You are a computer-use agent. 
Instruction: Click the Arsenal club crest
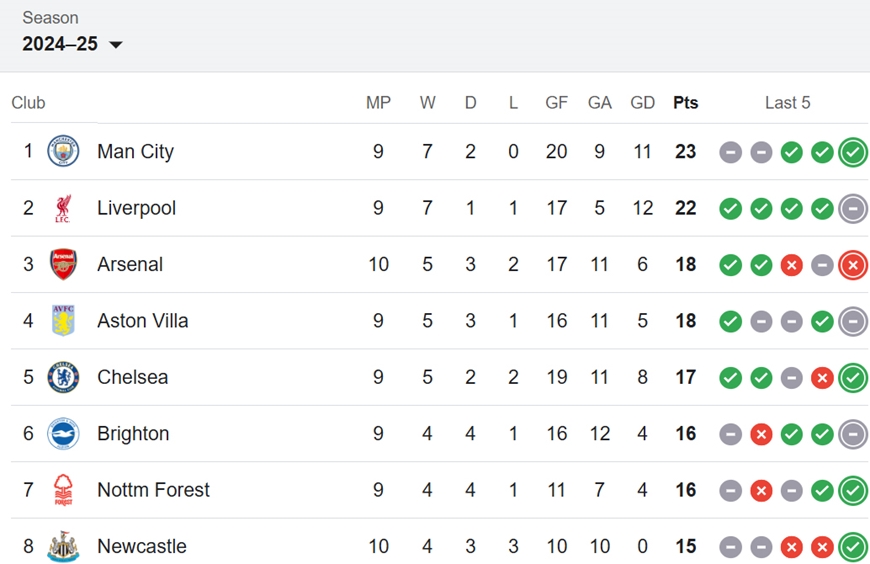coord(63,264)
